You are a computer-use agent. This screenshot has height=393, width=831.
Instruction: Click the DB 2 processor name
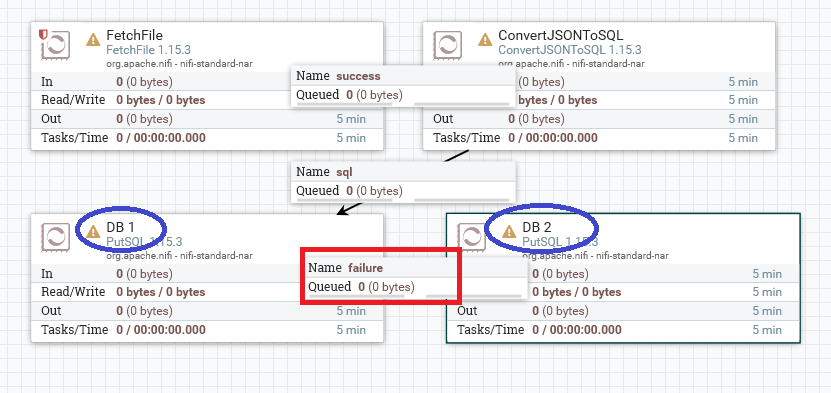537,227
